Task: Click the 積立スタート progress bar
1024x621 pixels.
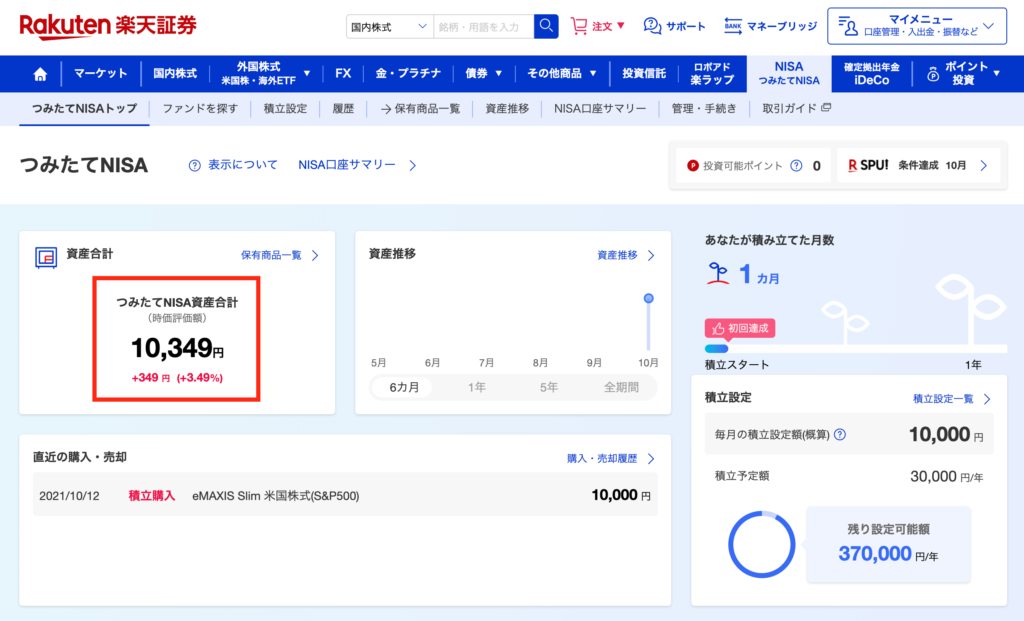Action: coord(856,349)
